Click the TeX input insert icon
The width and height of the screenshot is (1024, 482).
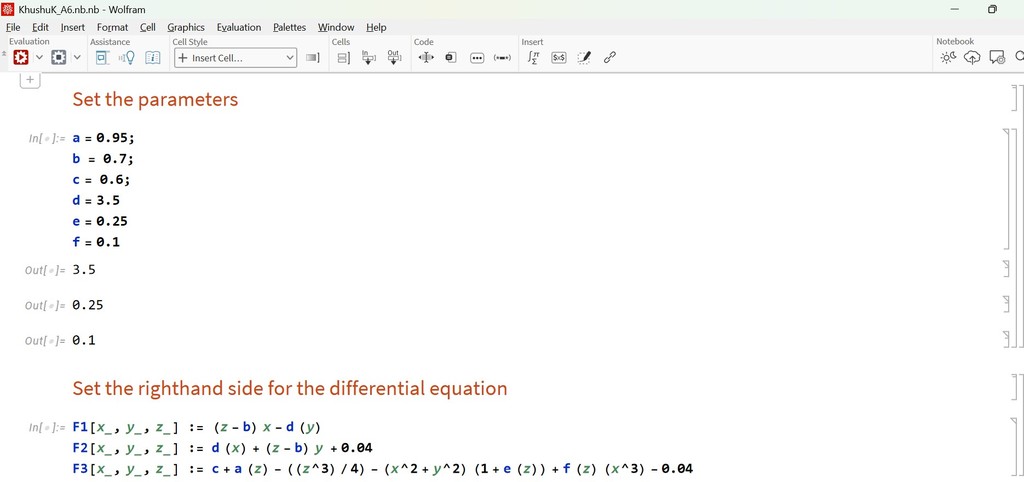(559, 58)
